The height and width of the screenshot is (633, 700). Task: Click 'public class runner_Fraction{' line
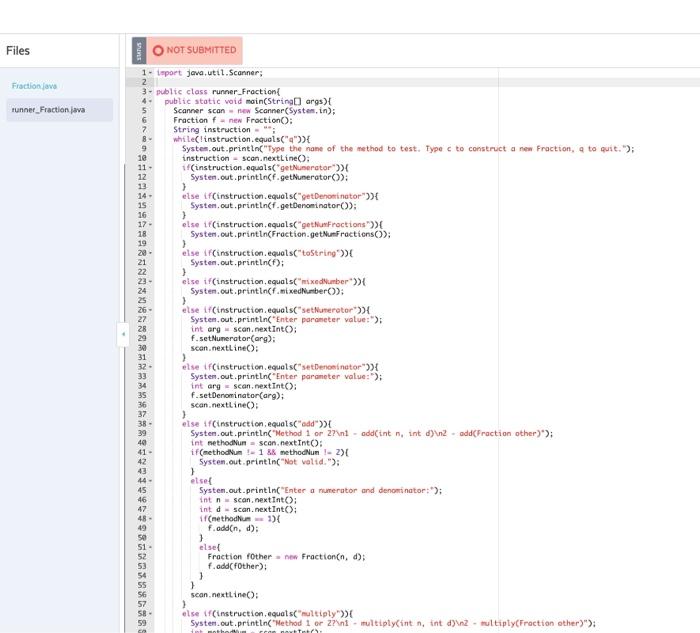[218, 92]
